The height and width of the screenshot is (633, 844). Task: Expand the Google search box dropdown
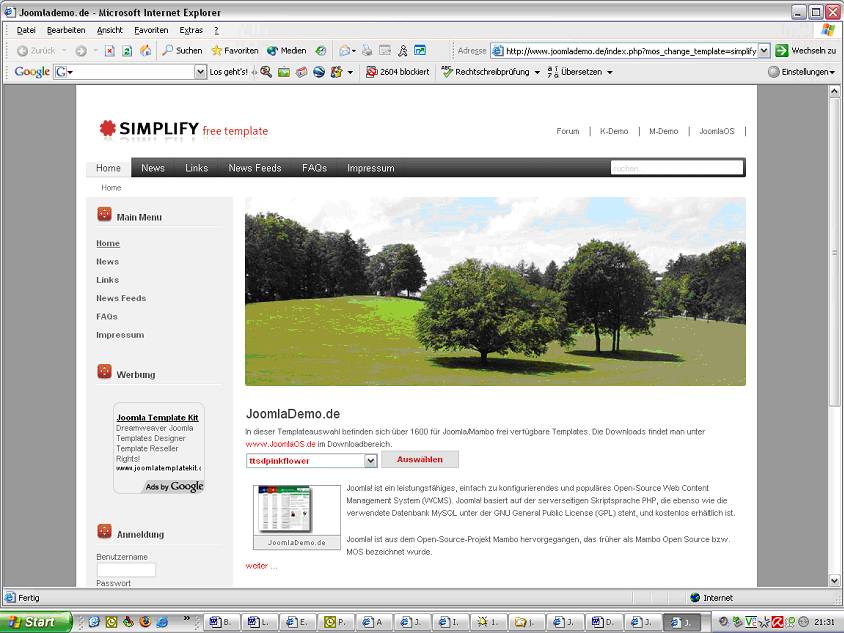click(x=200, y=72)
